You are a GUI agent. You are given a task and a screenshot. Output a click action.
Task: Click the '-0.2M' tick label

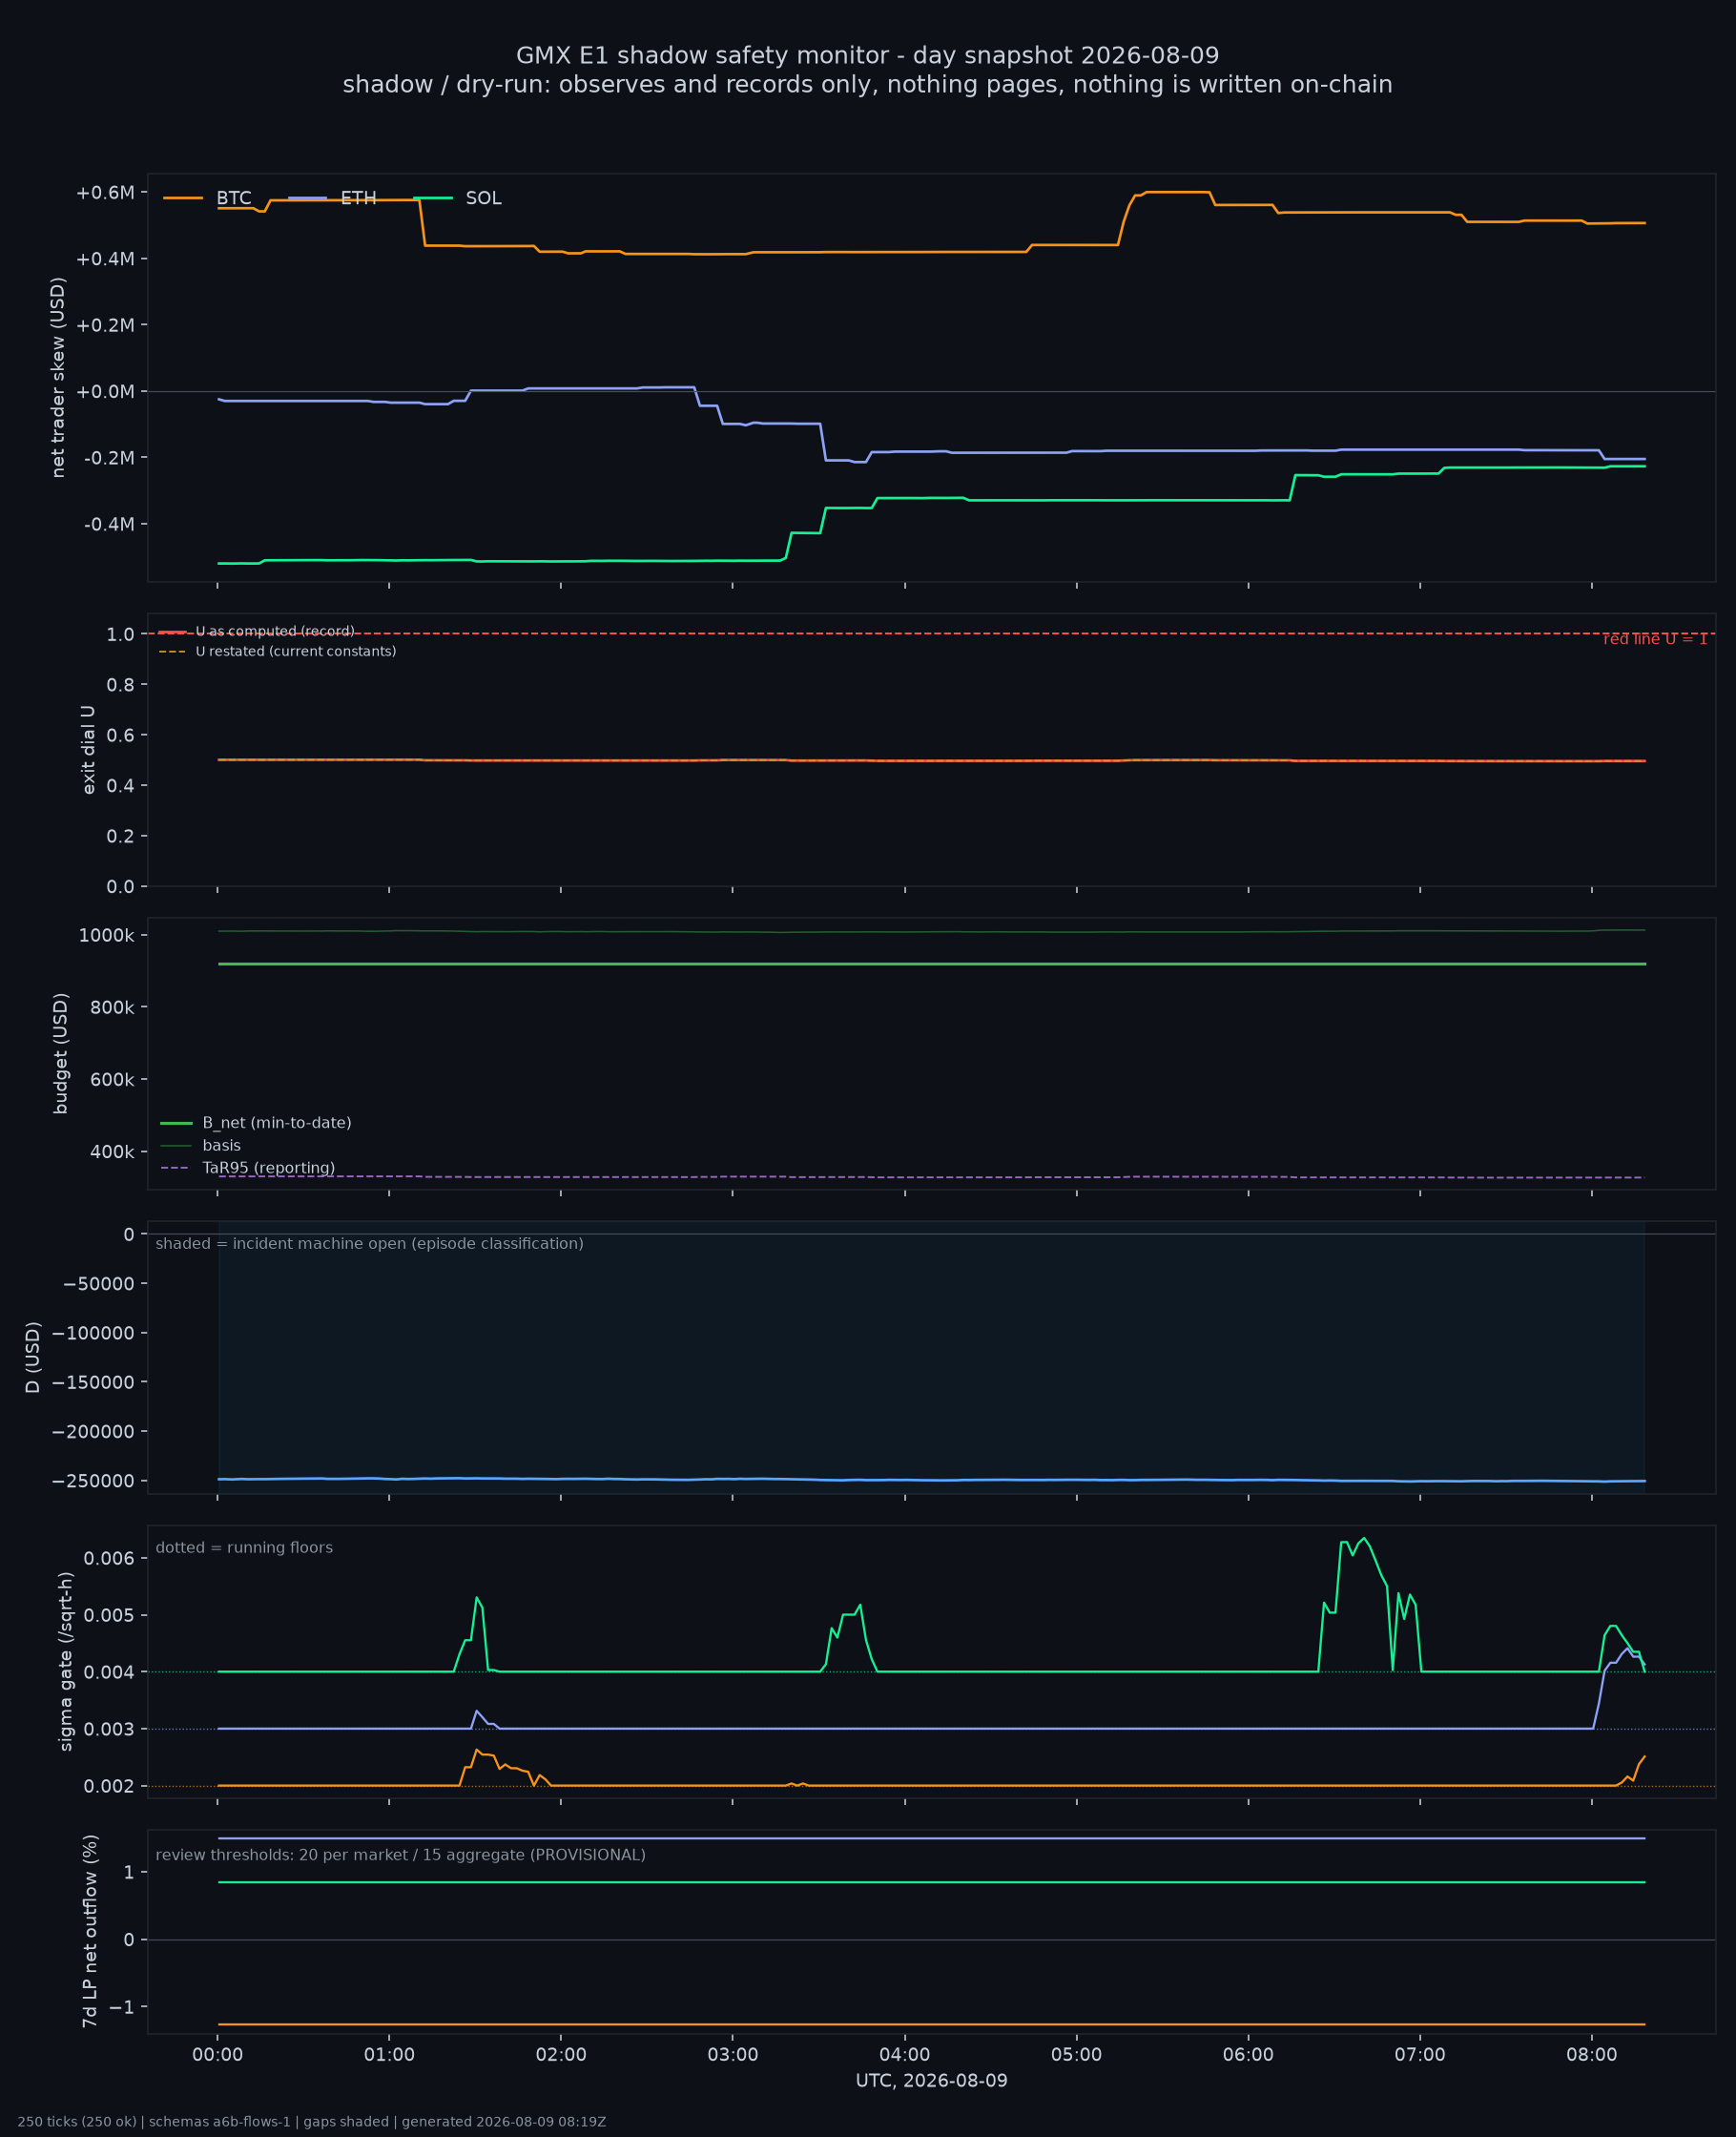point(109,458)
